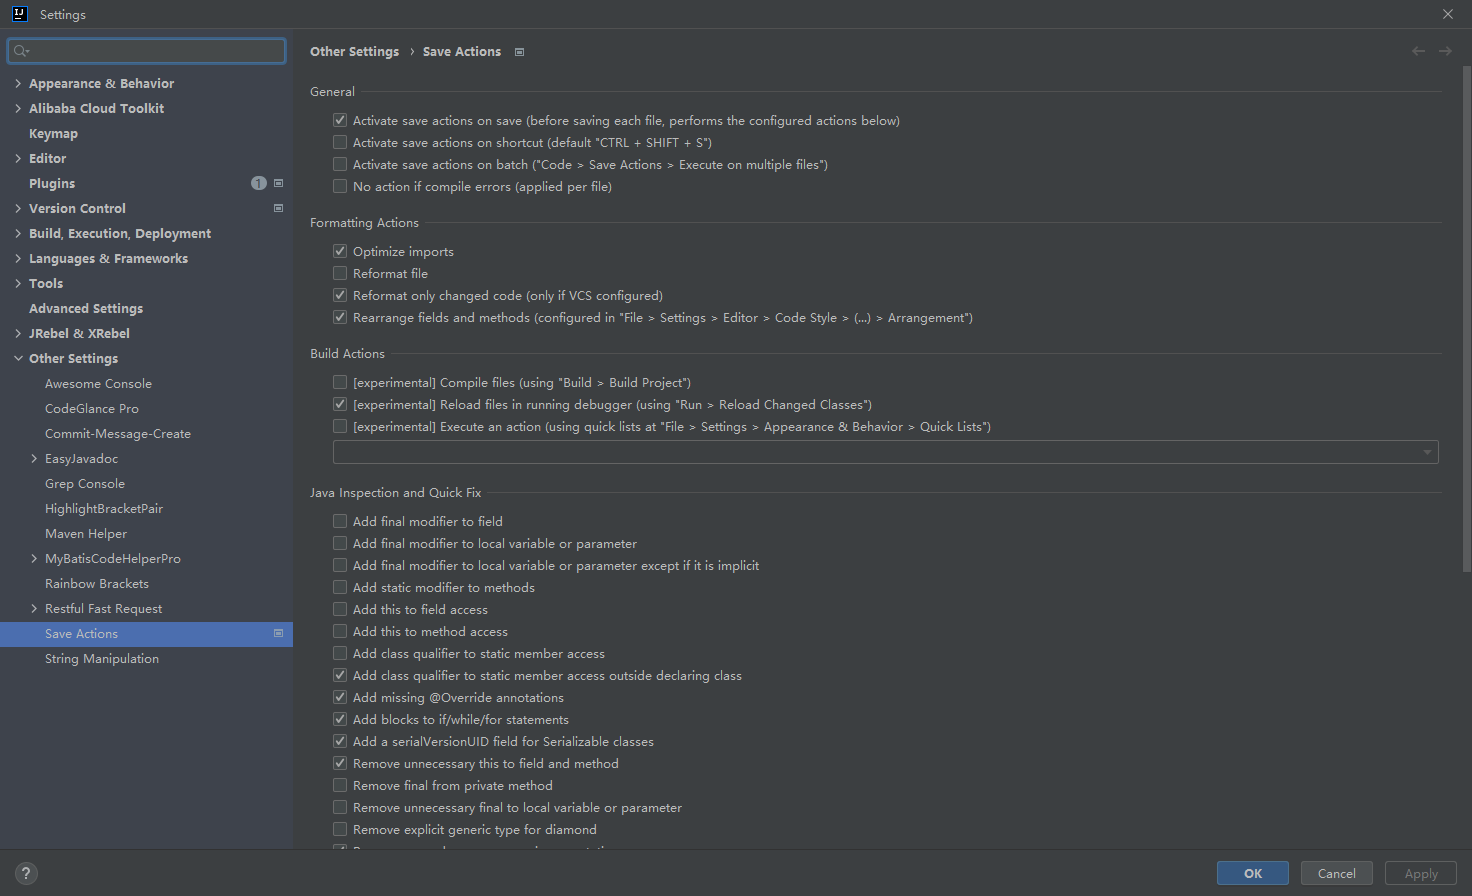
Task: Click the search magnifier icon in settings search
Action: click(21, 51)
